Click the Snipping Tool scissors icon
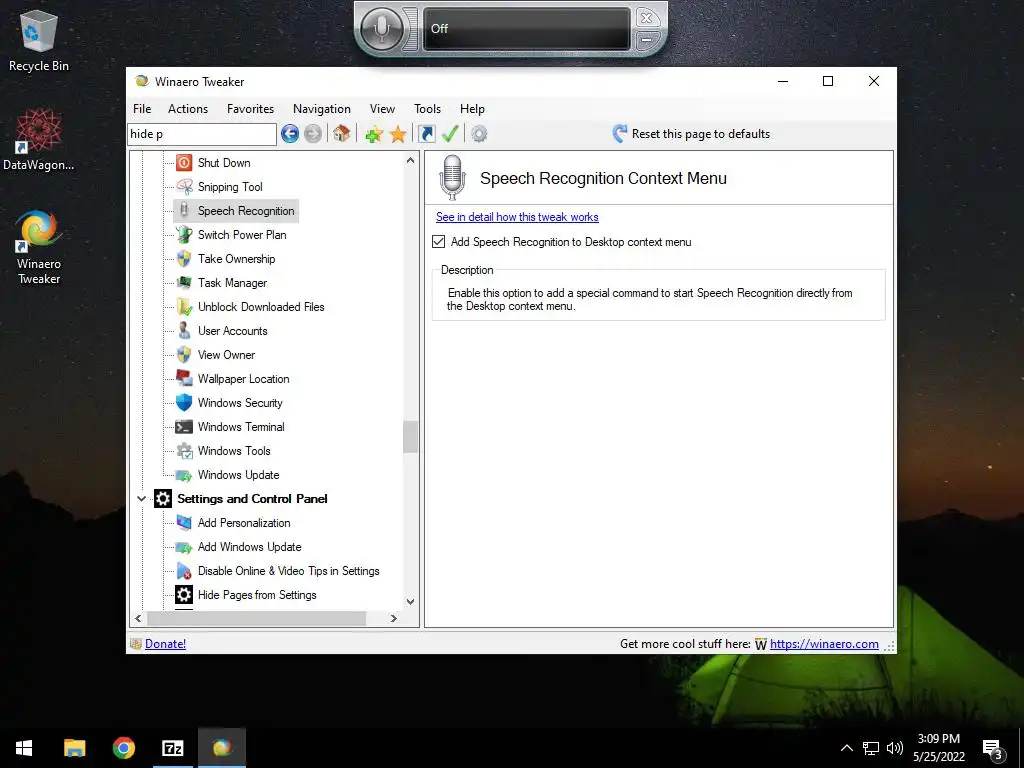1024x768 pixels. [184, 187]
